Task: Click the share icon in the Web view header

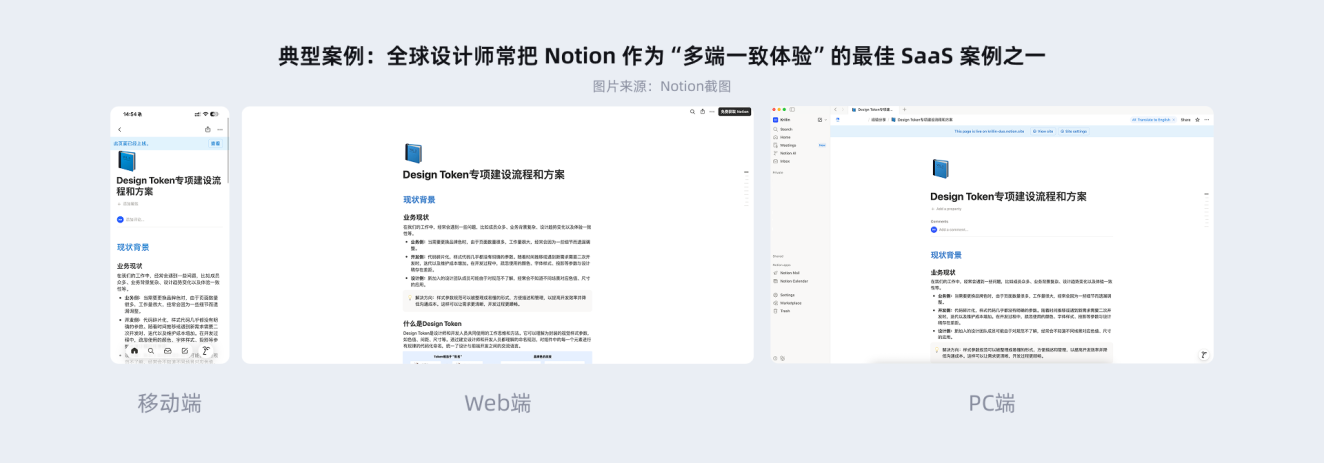Action: 702,112
